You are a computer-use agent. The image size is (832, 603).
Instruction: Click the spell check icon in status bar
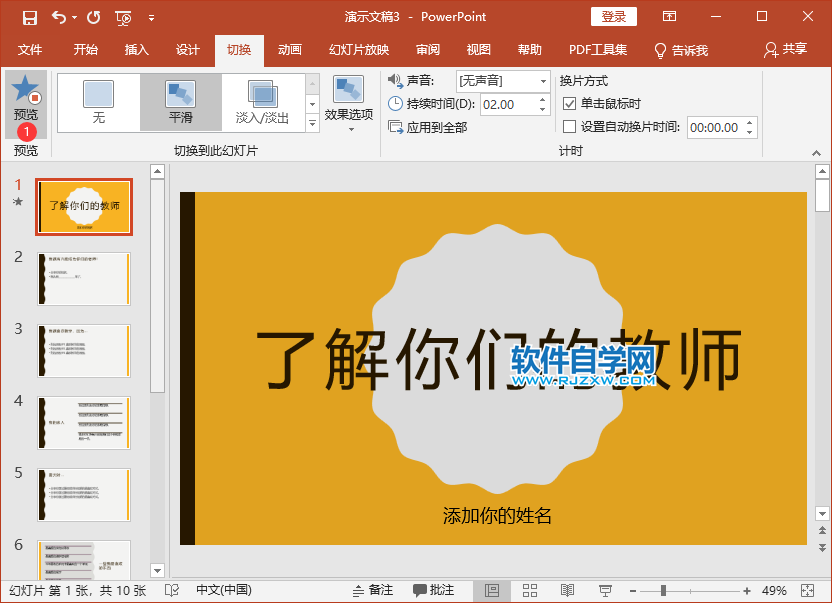pyautogui.click(x=172, y=590)
